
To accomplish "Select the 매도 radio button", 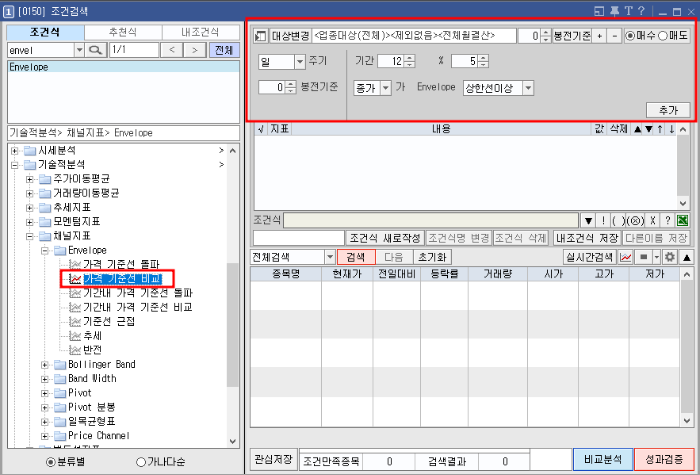I will (x=663, y=36).
